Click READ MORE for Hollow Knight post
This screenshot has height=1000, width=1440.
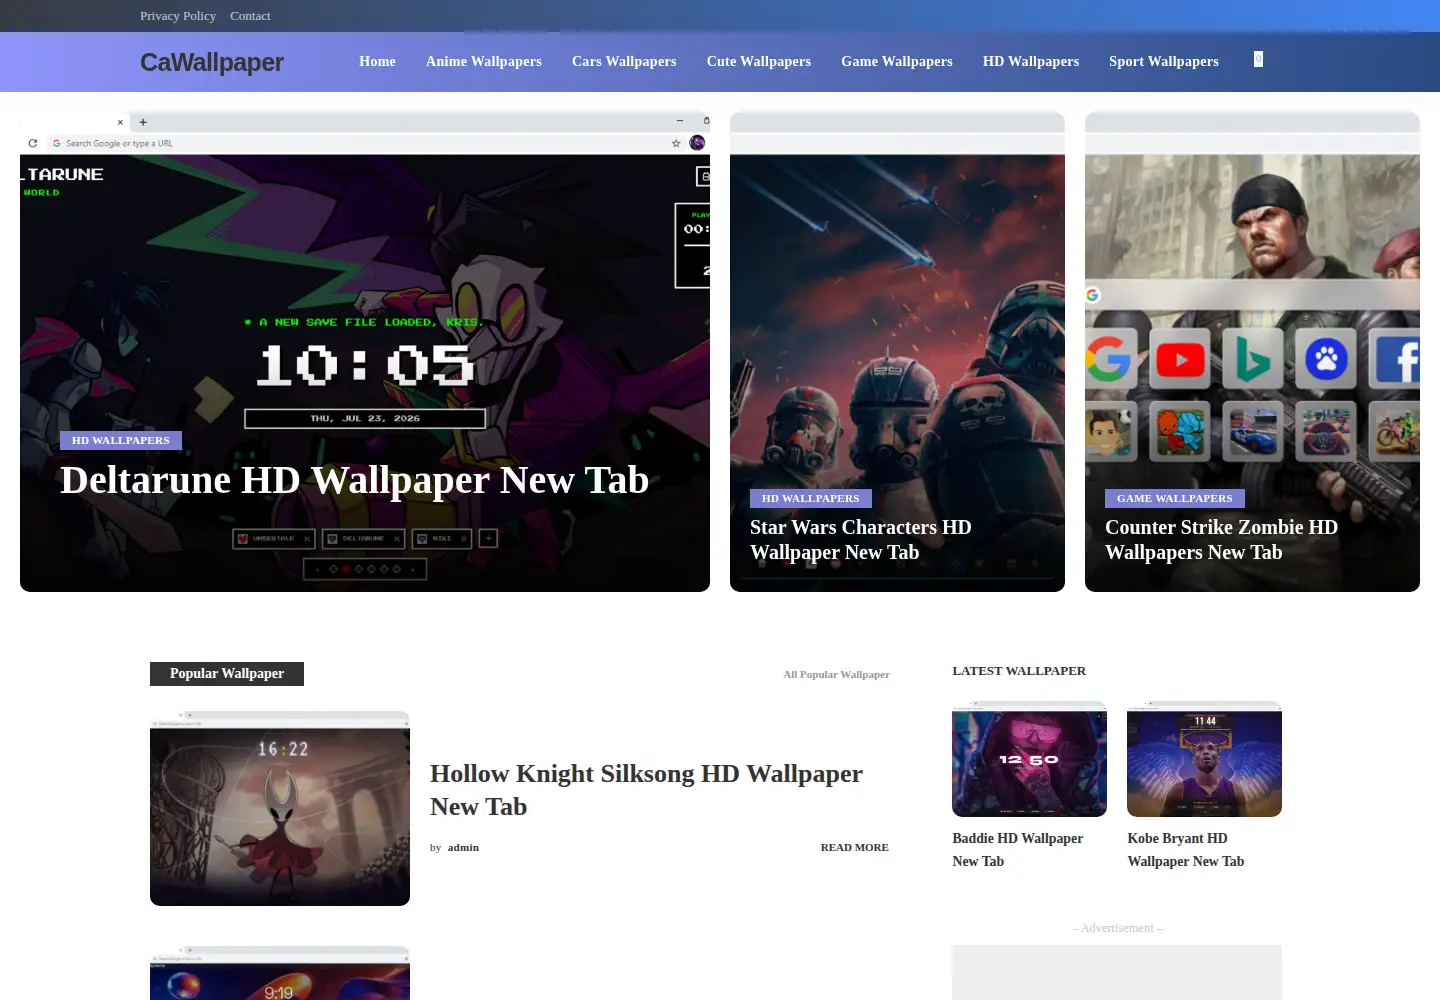(x=854, y=847)
